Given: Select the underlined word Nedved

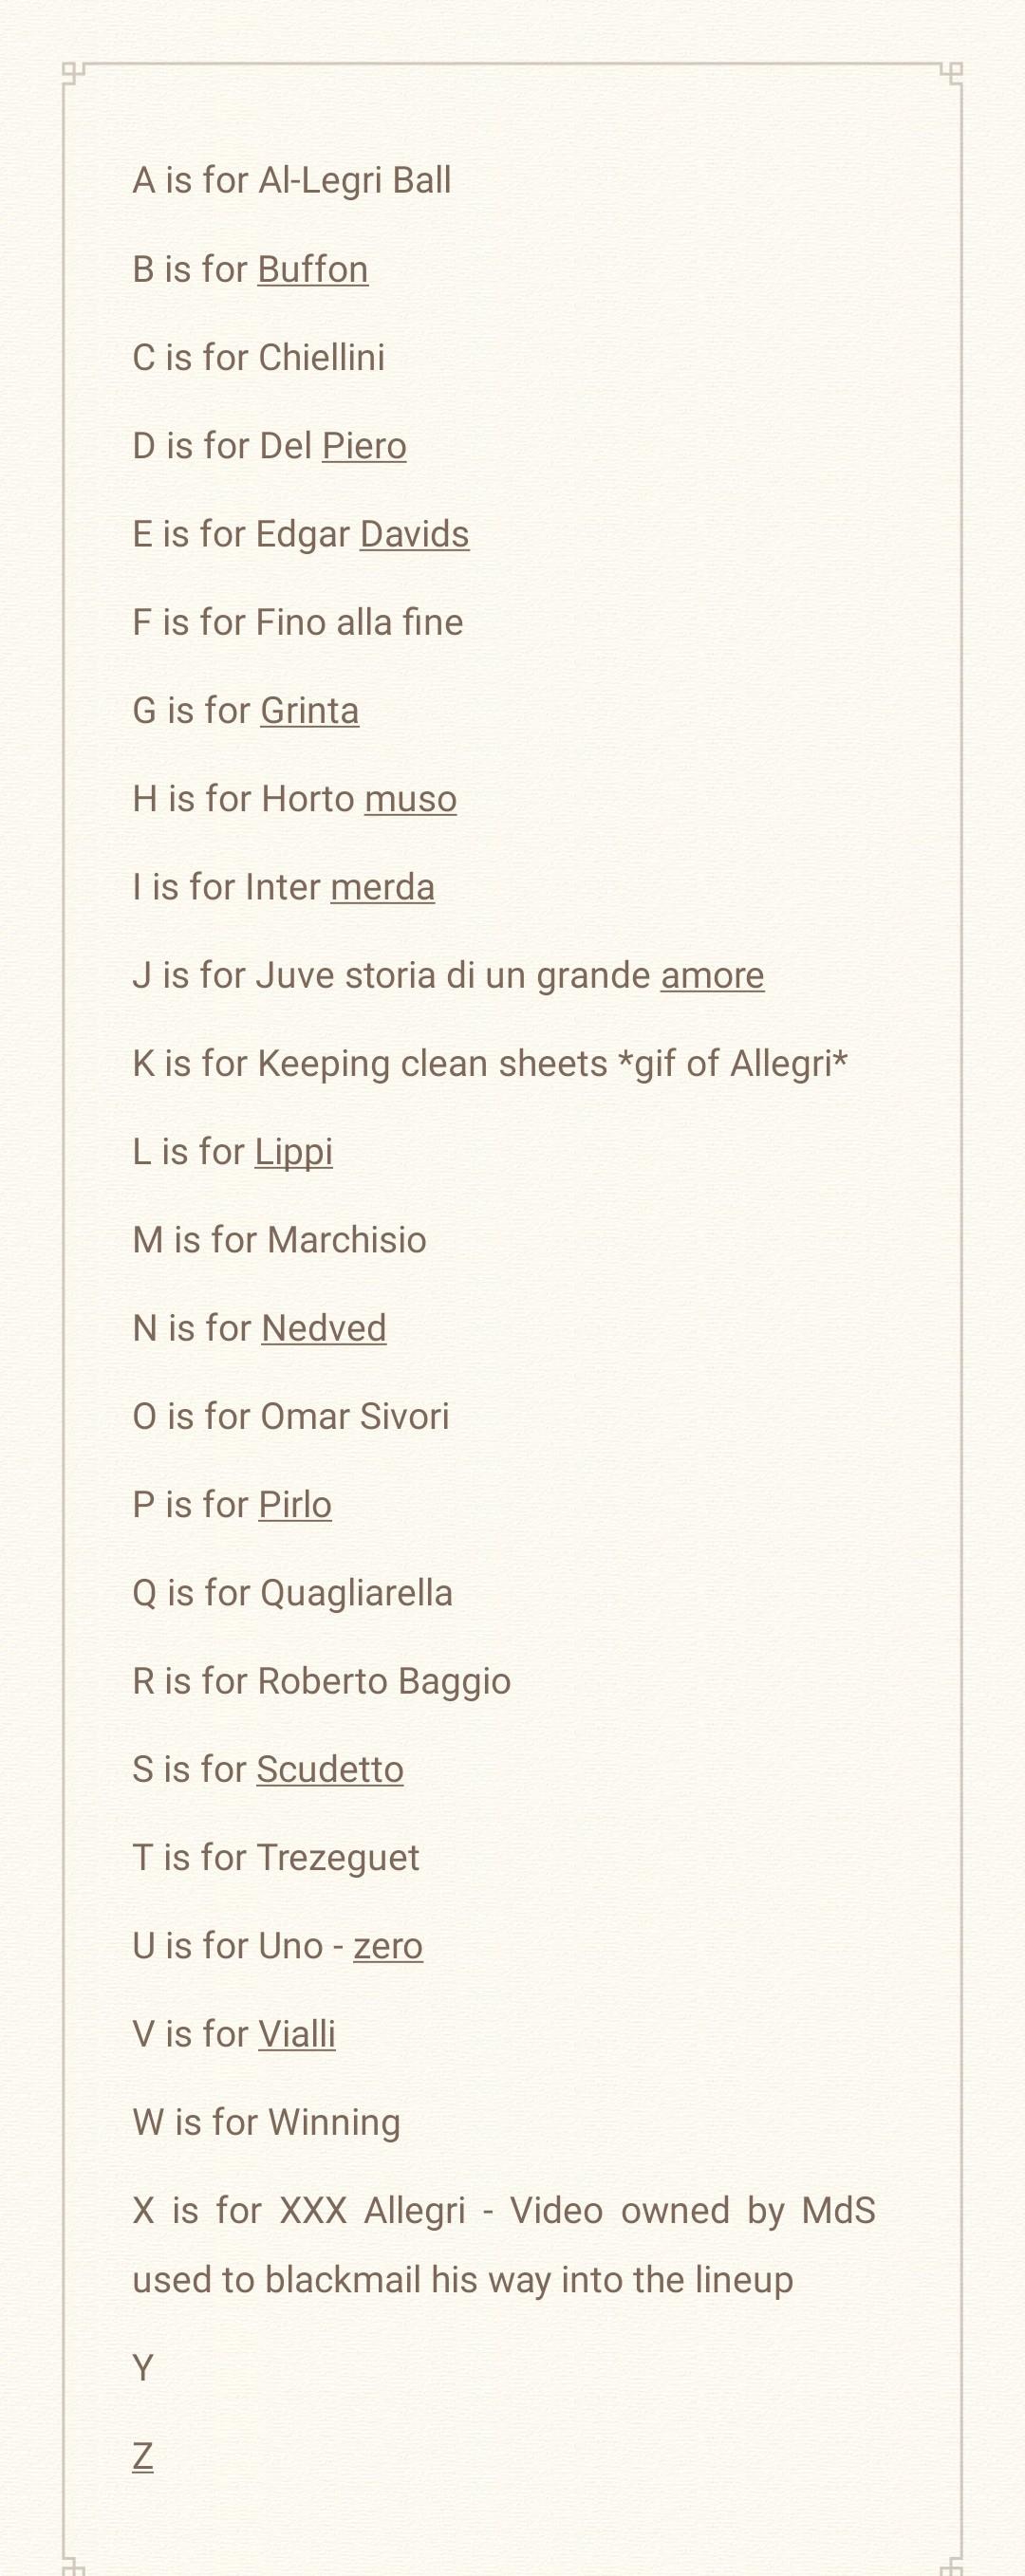Looking at the screenshot, I should pyautogui.click(x=324, y=1328).
